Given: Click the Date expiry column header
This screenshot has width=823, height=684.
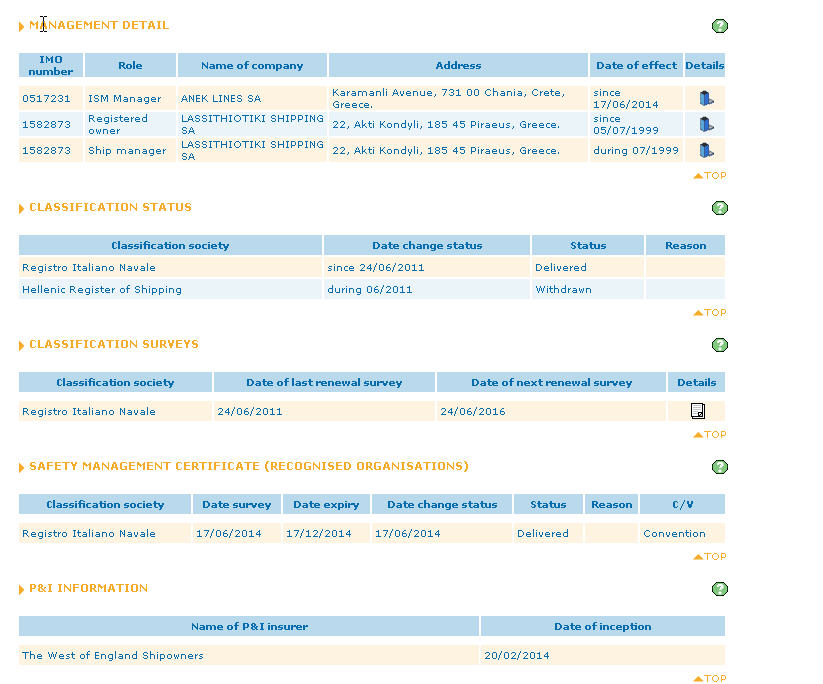Looking at the screenshot, I should (x=326, y=504).
